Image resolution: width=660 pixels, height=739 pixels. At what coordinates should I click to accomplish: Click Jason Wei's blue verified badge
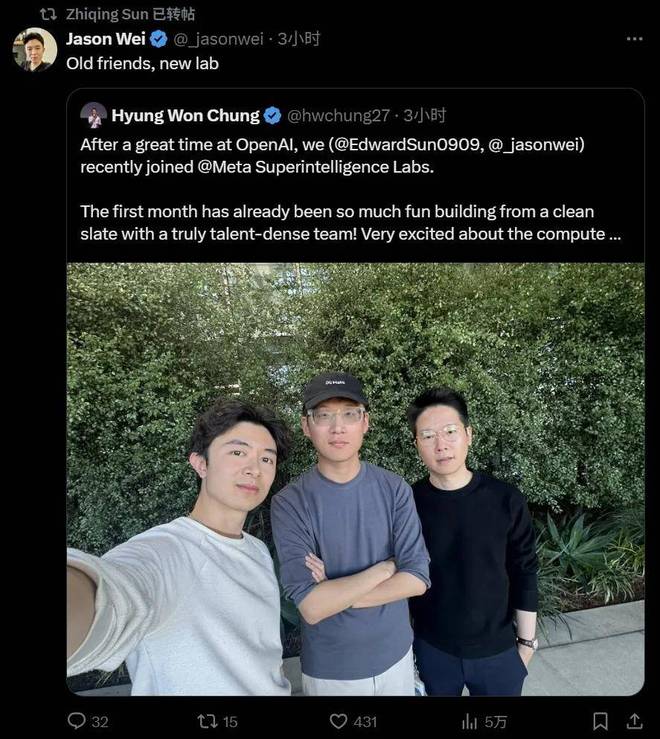(158, 39)
